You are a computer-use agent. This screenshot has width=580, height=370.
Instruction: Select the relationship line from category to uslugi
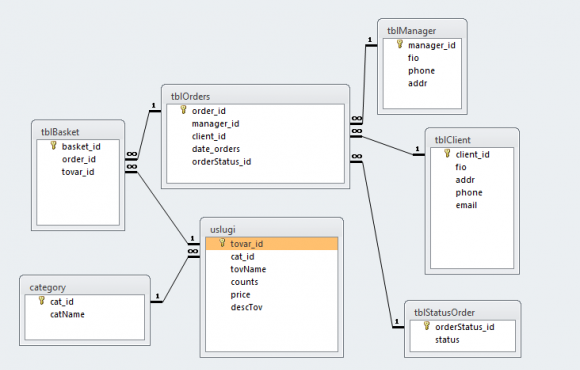click(175, 279)
